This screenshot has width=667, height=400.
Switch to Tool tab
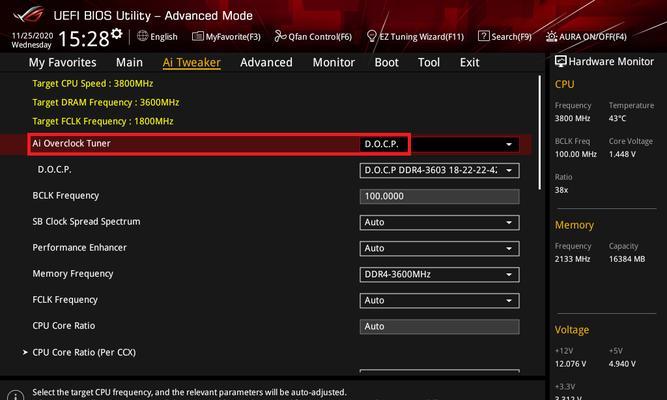tap(429, 63)
